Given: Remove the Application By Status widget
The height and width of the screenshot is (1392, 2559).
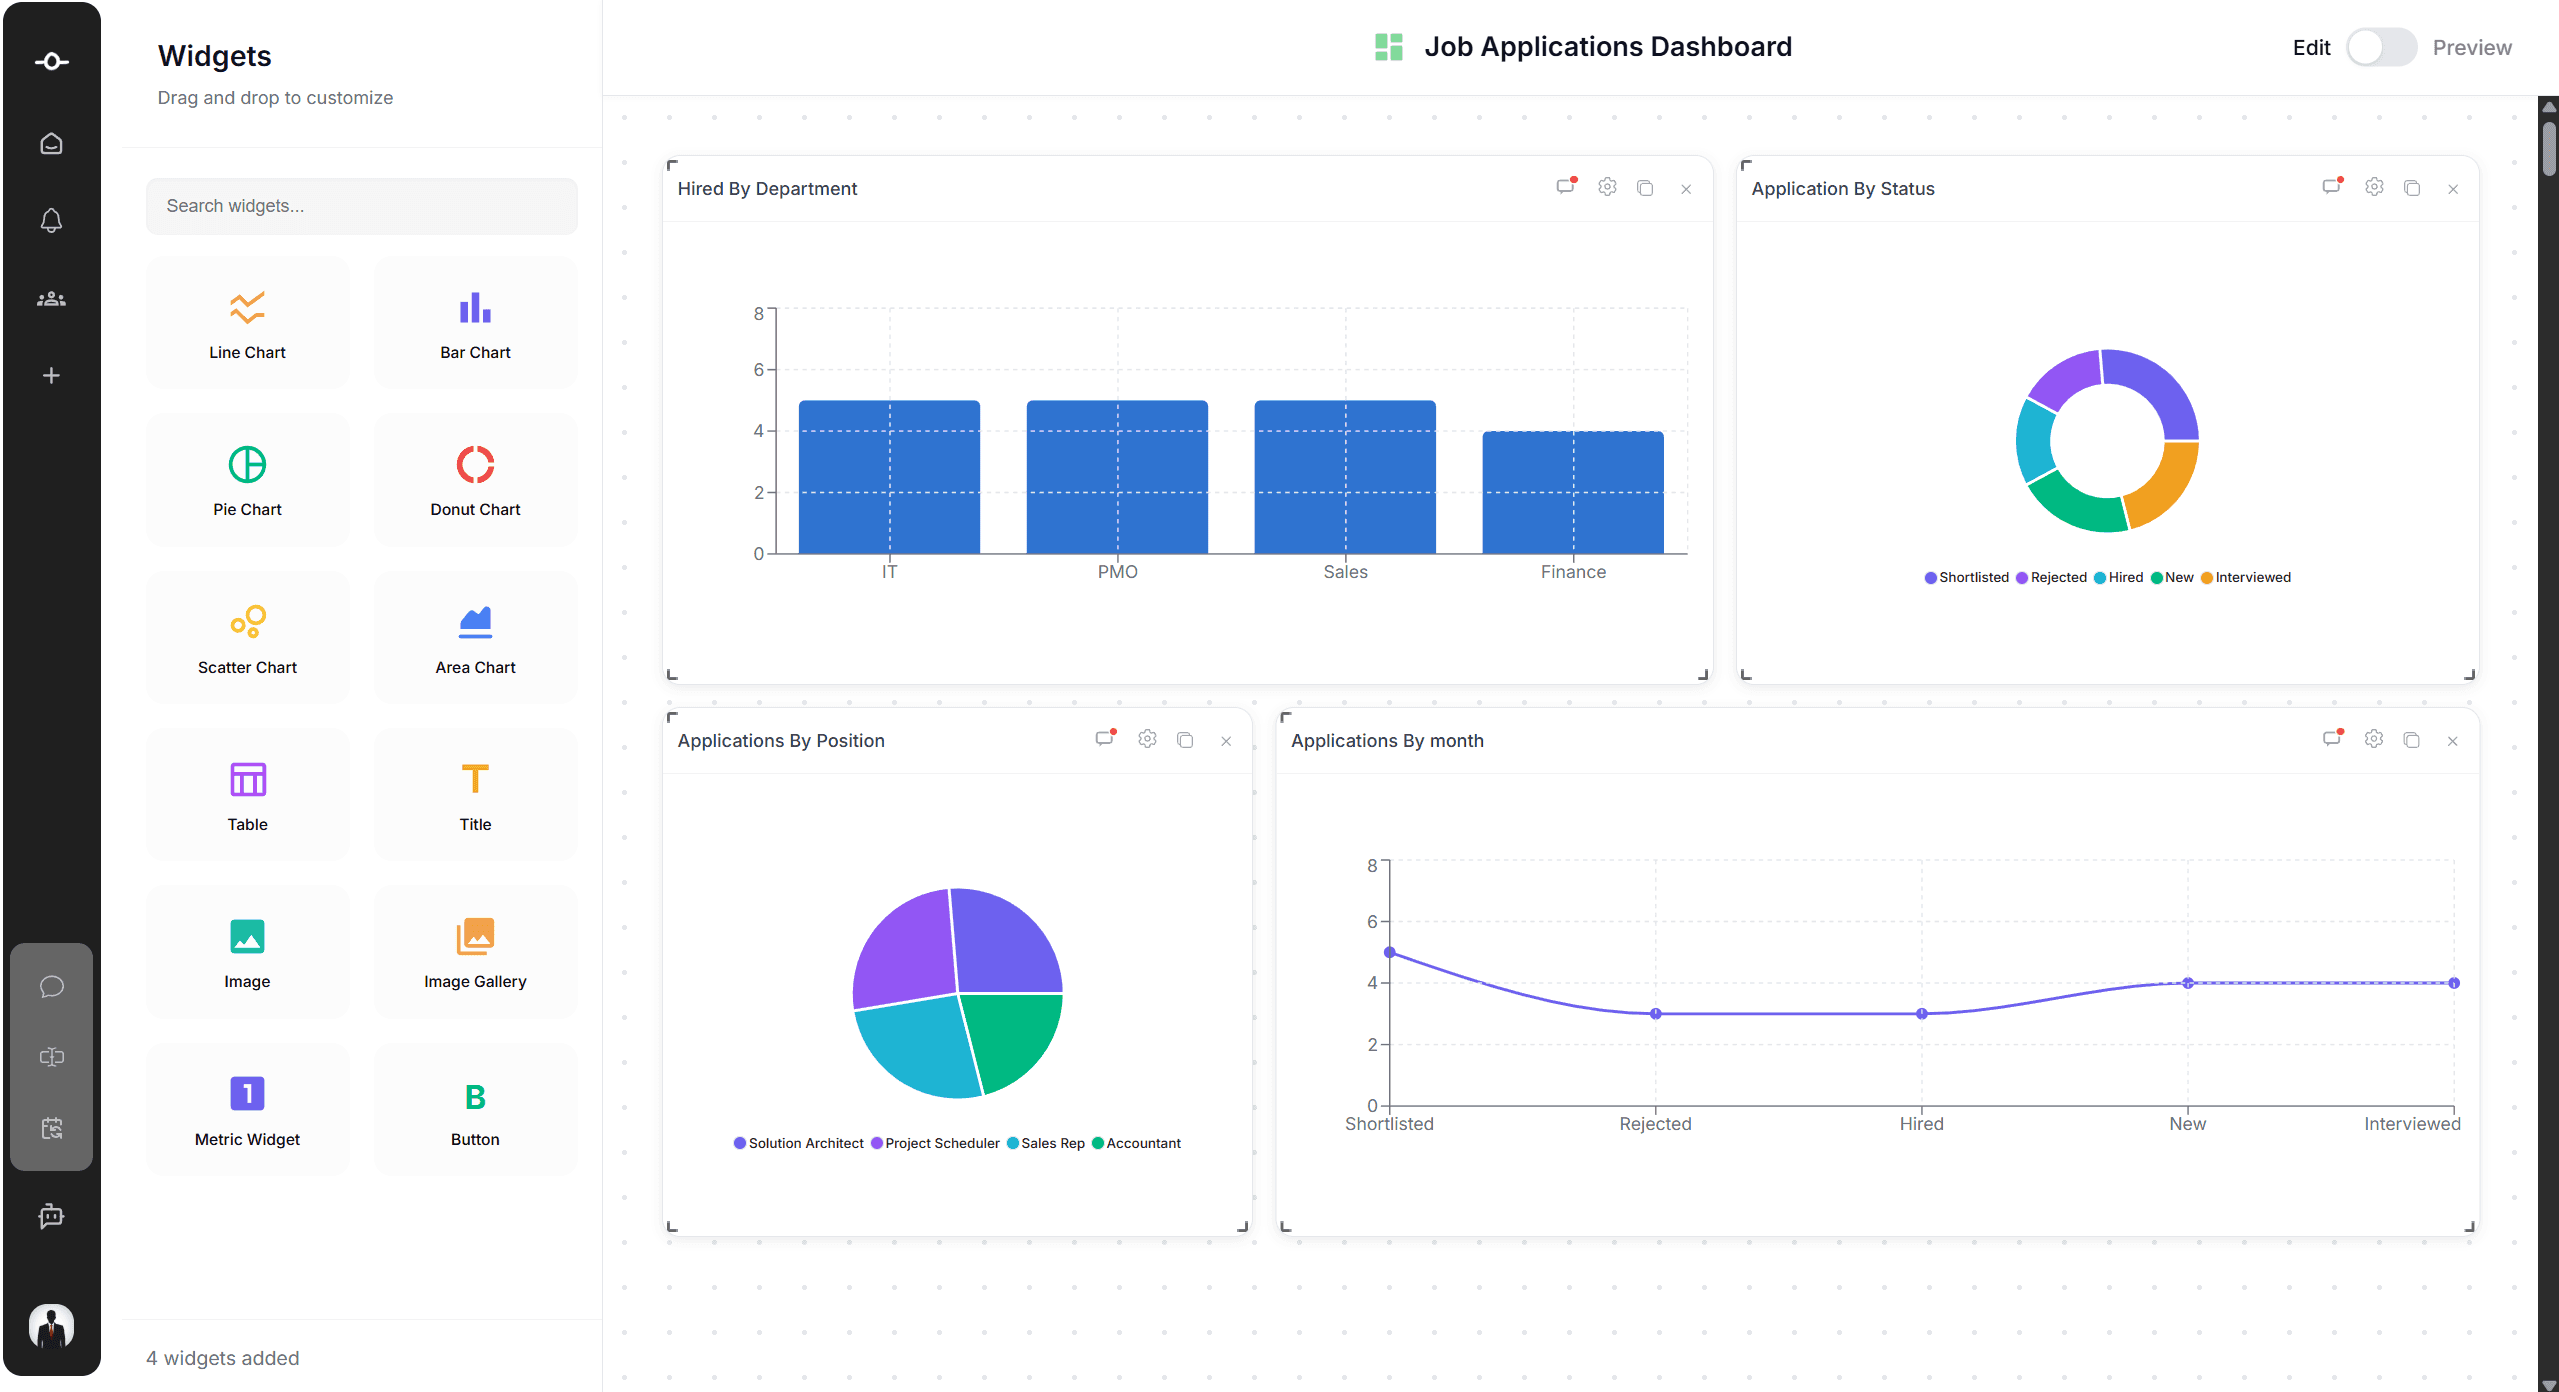Looking at the screenshot, I should tap(2453, 189).
